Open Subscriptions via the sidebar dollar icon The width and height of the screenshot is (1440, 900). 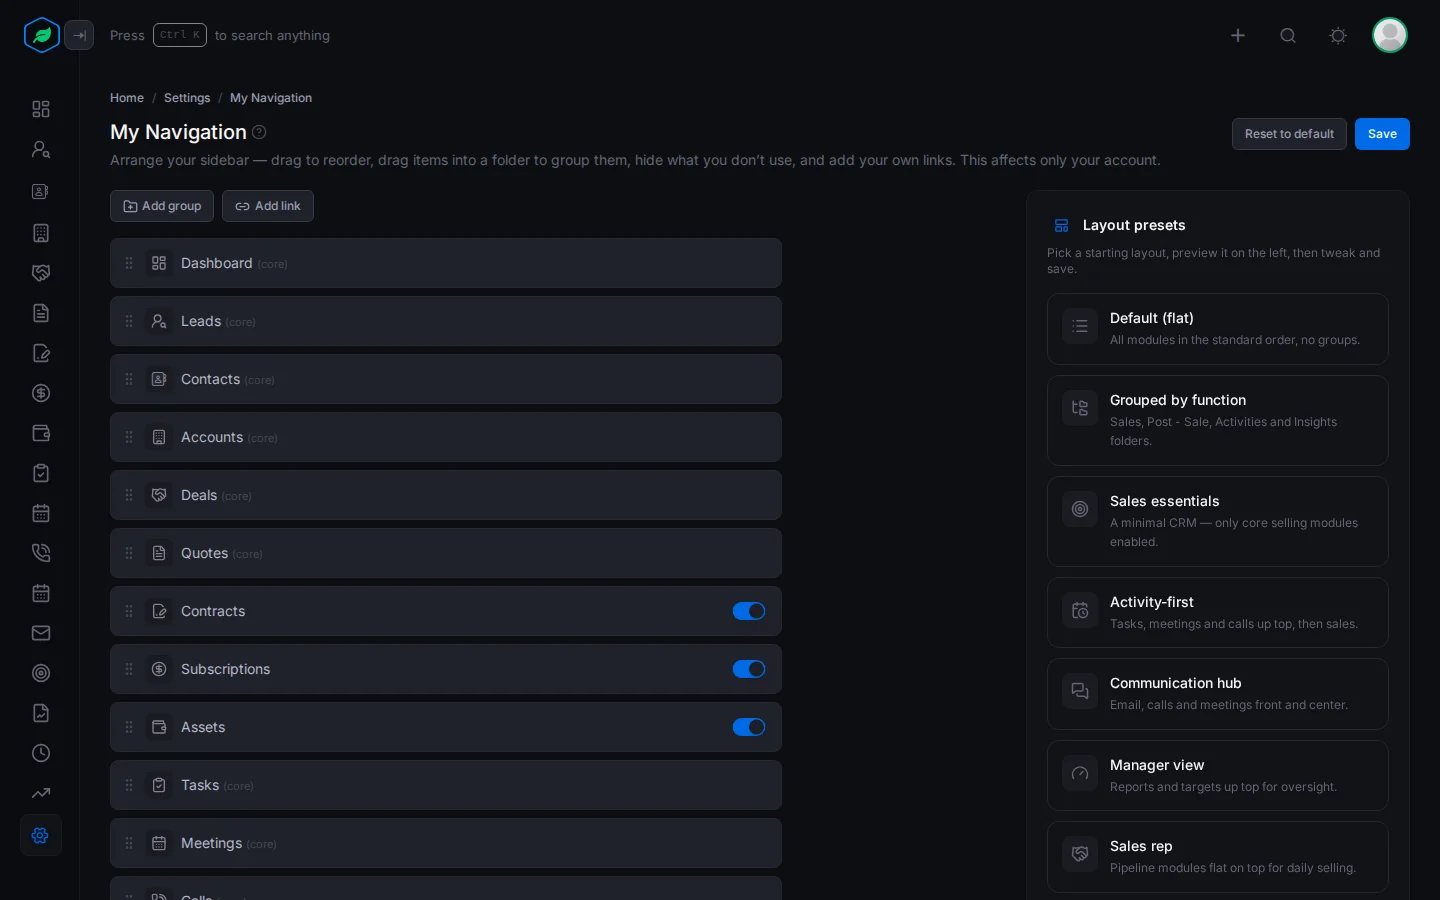[x=41, y=393]
